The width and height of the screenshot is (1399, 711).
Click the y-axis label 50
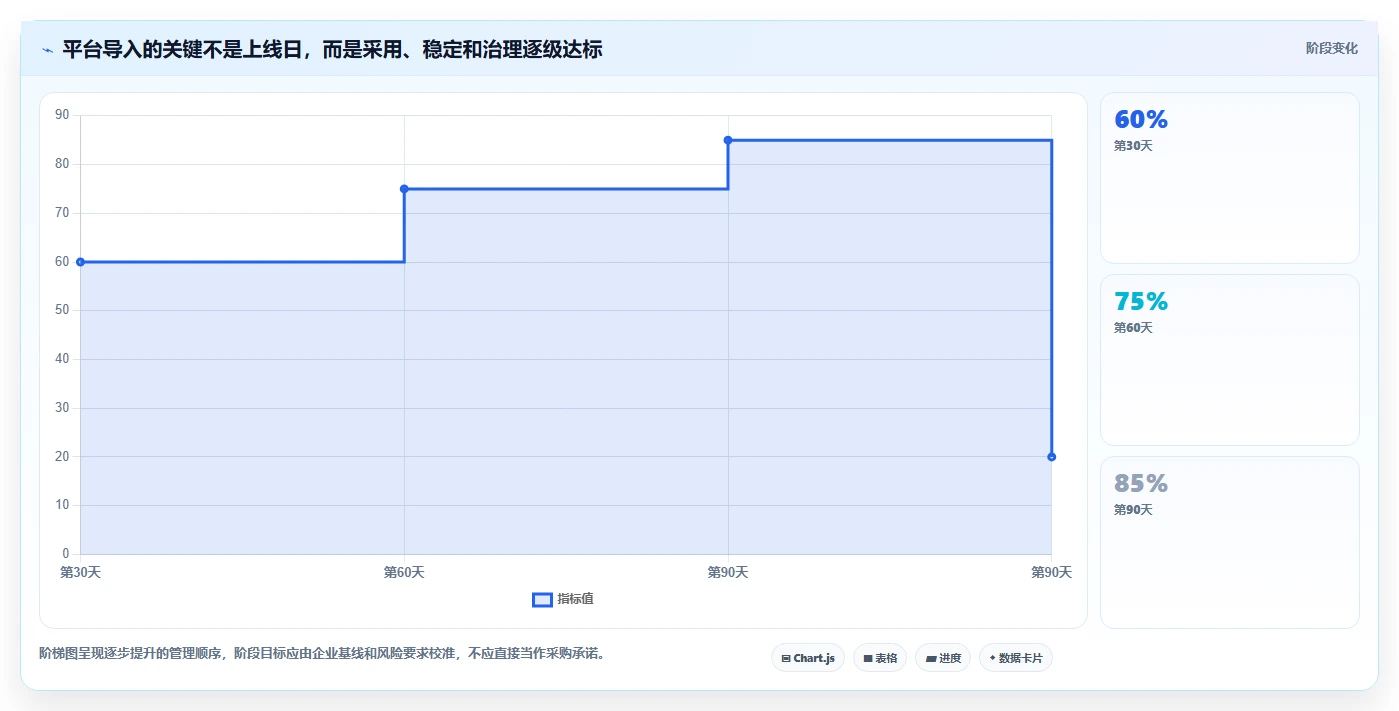[62, 310]
